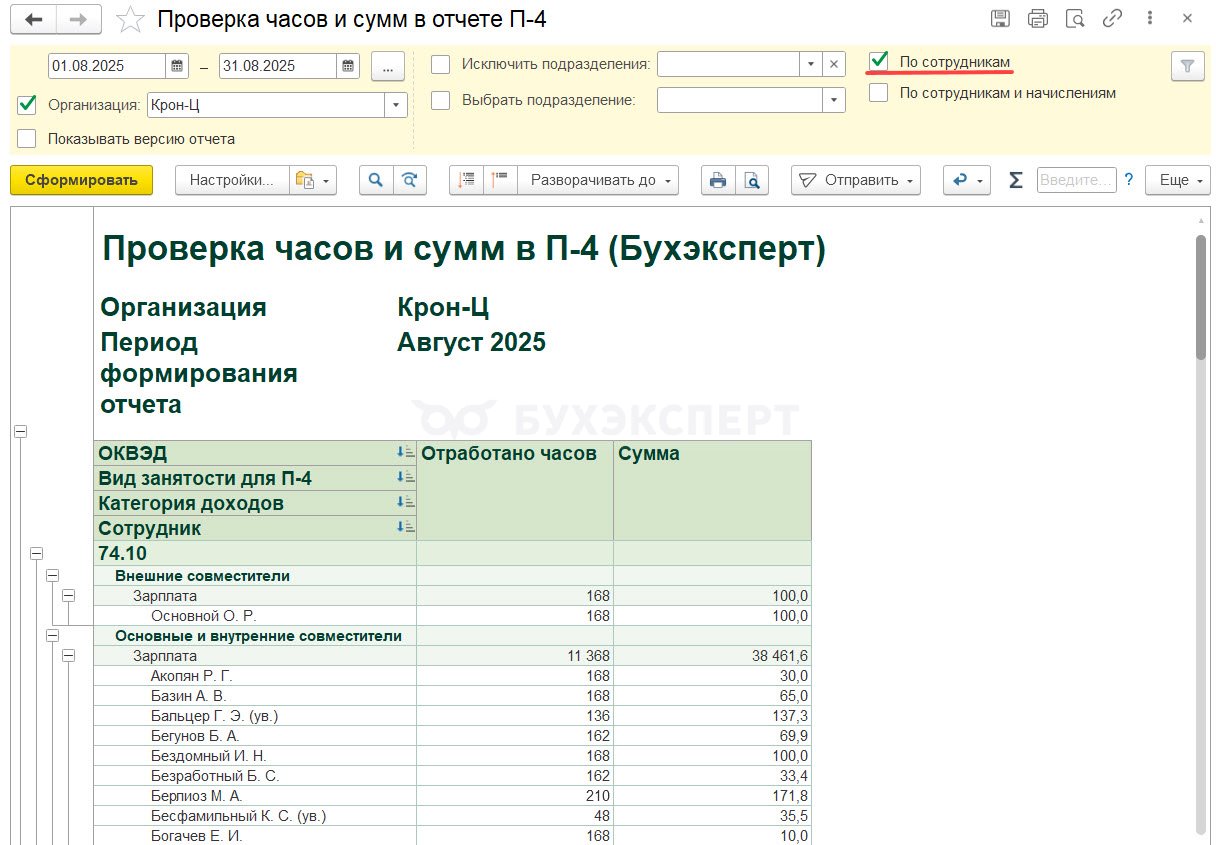Enable 'По сотрудникам и начислениям' checkbox
Image resolution: width=1216 pixels, height=845 pixels.
pos(878,93)
